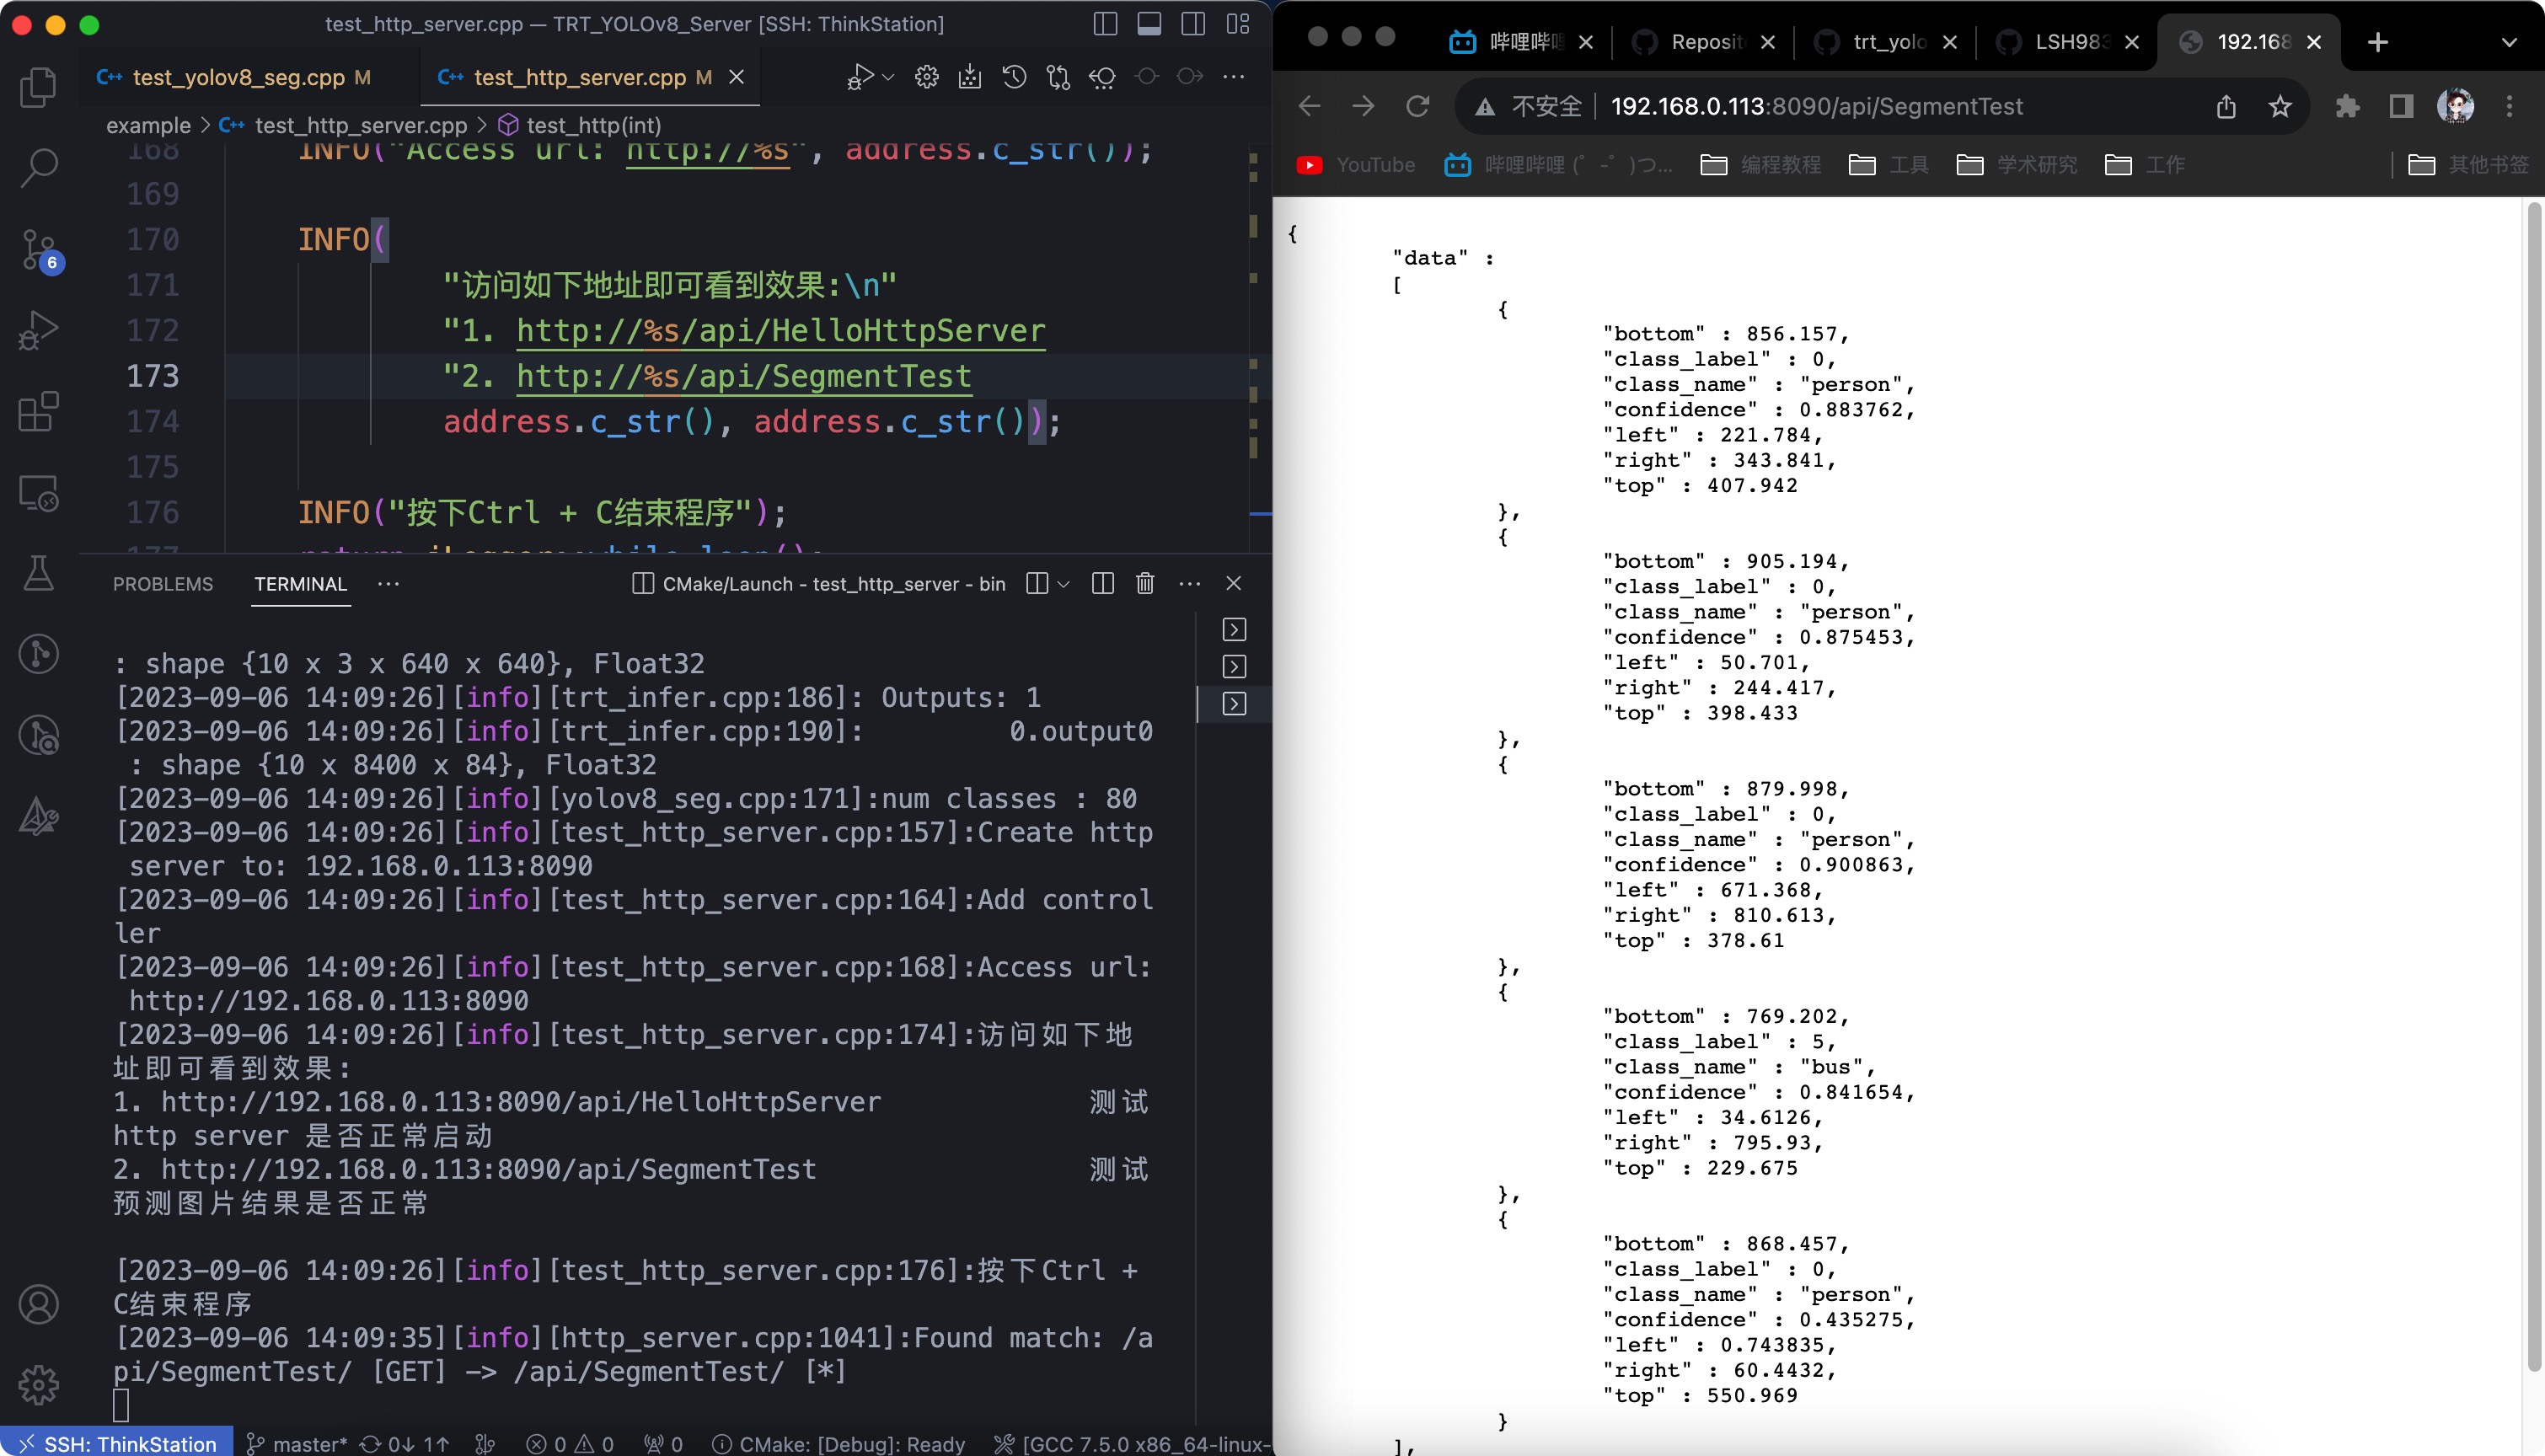
Task: Open the Source Control view with 6 pending changes
Action: (x=40, y=250)
